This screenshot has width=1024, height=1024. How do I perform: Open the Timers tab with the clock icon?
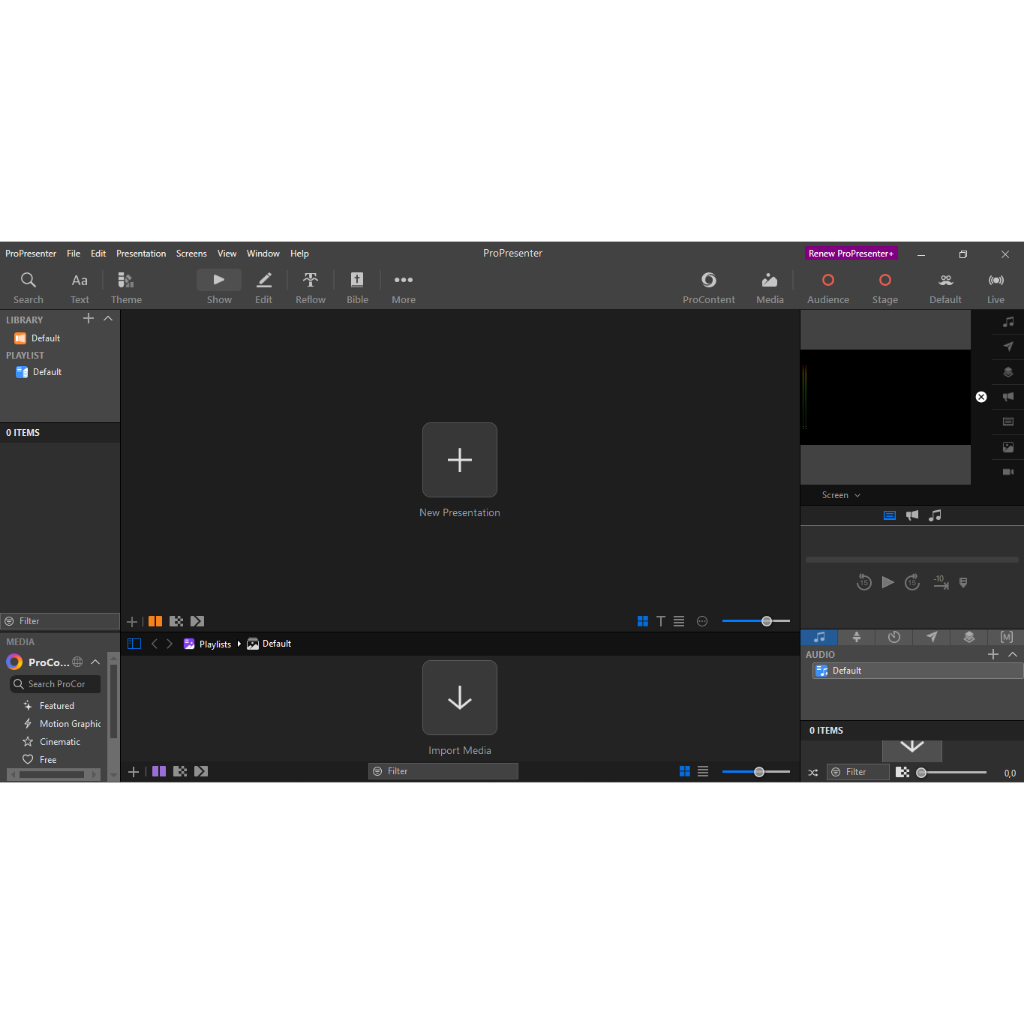(894, 637)
